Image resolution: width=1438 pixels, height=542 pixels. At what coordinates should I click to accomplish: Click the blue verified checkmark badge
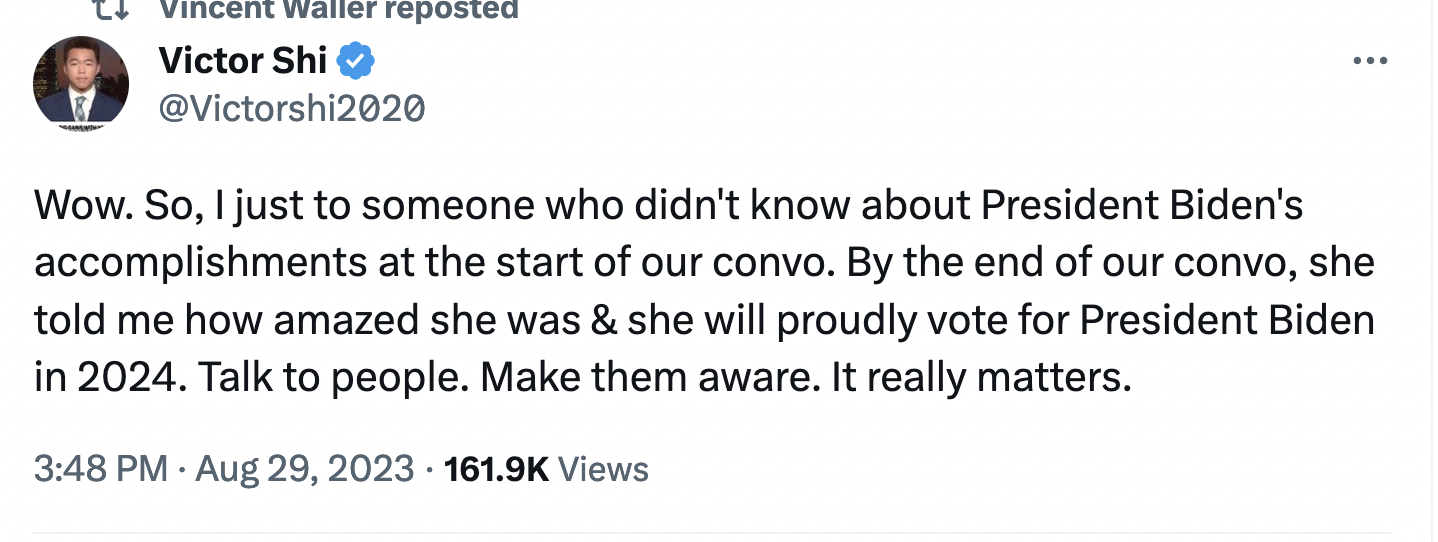[x=356, y=62]
